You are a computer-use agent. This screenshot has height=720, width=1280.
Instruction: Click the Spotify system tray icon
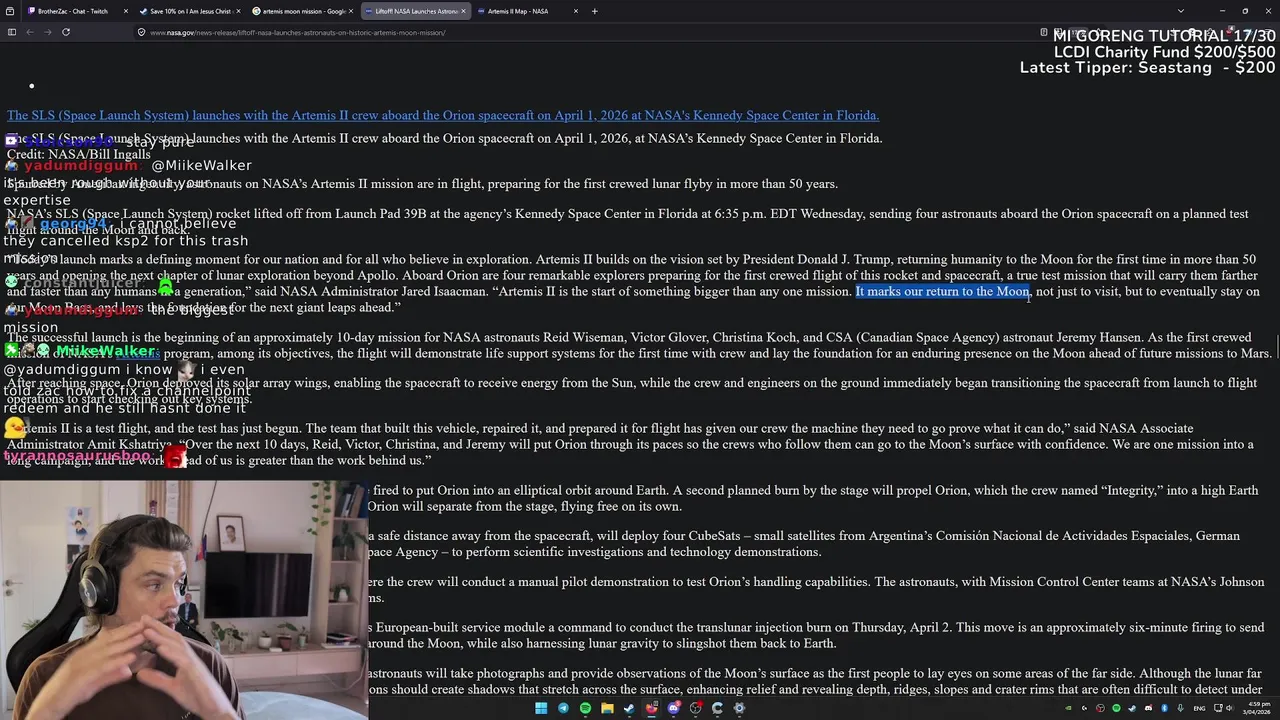(x=1116, y=708)
